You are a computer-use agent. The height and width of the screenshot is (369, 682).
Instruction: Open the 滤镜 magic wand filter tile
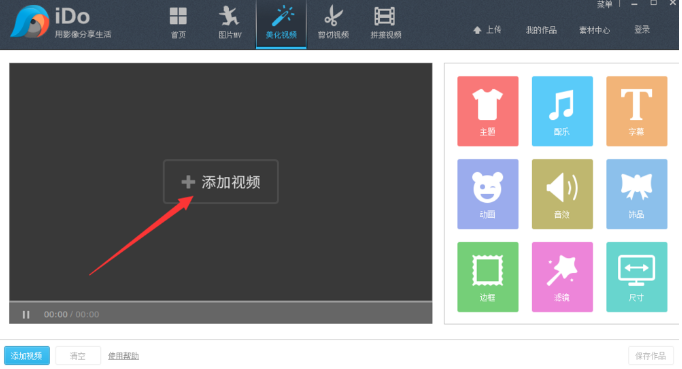pyautogui.click(x=562, y=277)
